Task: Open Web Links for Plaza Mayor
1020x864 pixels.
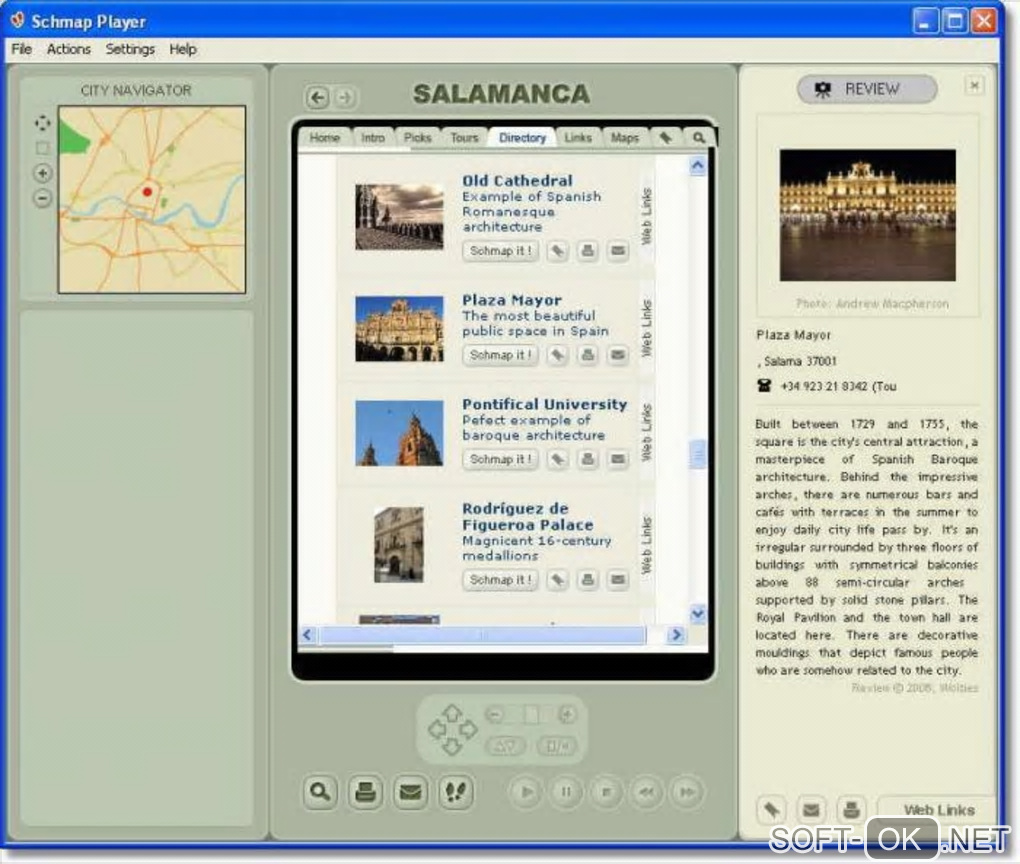Action: pyautogui.click(x=647, y=328)
